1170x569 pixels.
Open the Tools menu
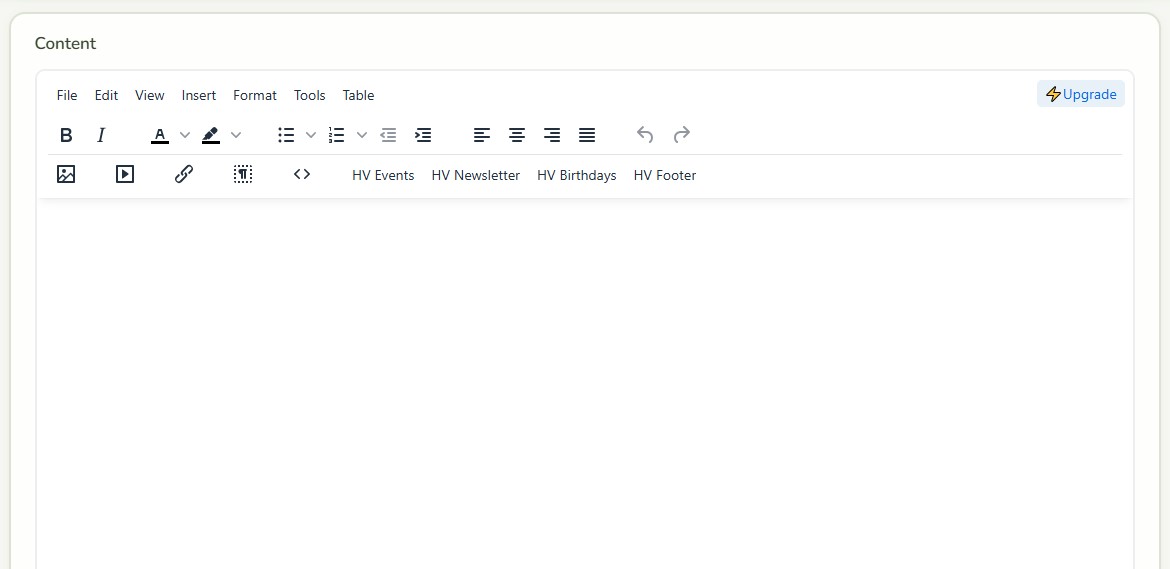(x=310, y=95)
